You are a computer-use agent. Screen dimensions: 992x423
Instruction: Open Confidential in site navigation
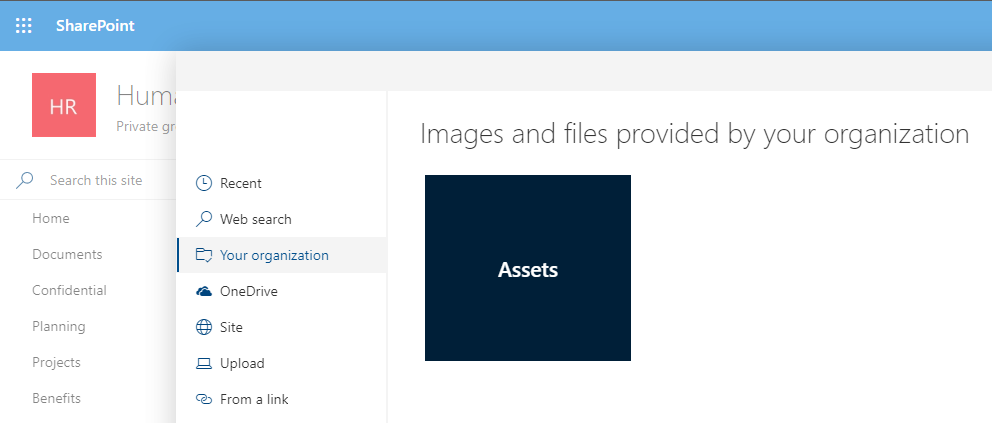(70, 290)
